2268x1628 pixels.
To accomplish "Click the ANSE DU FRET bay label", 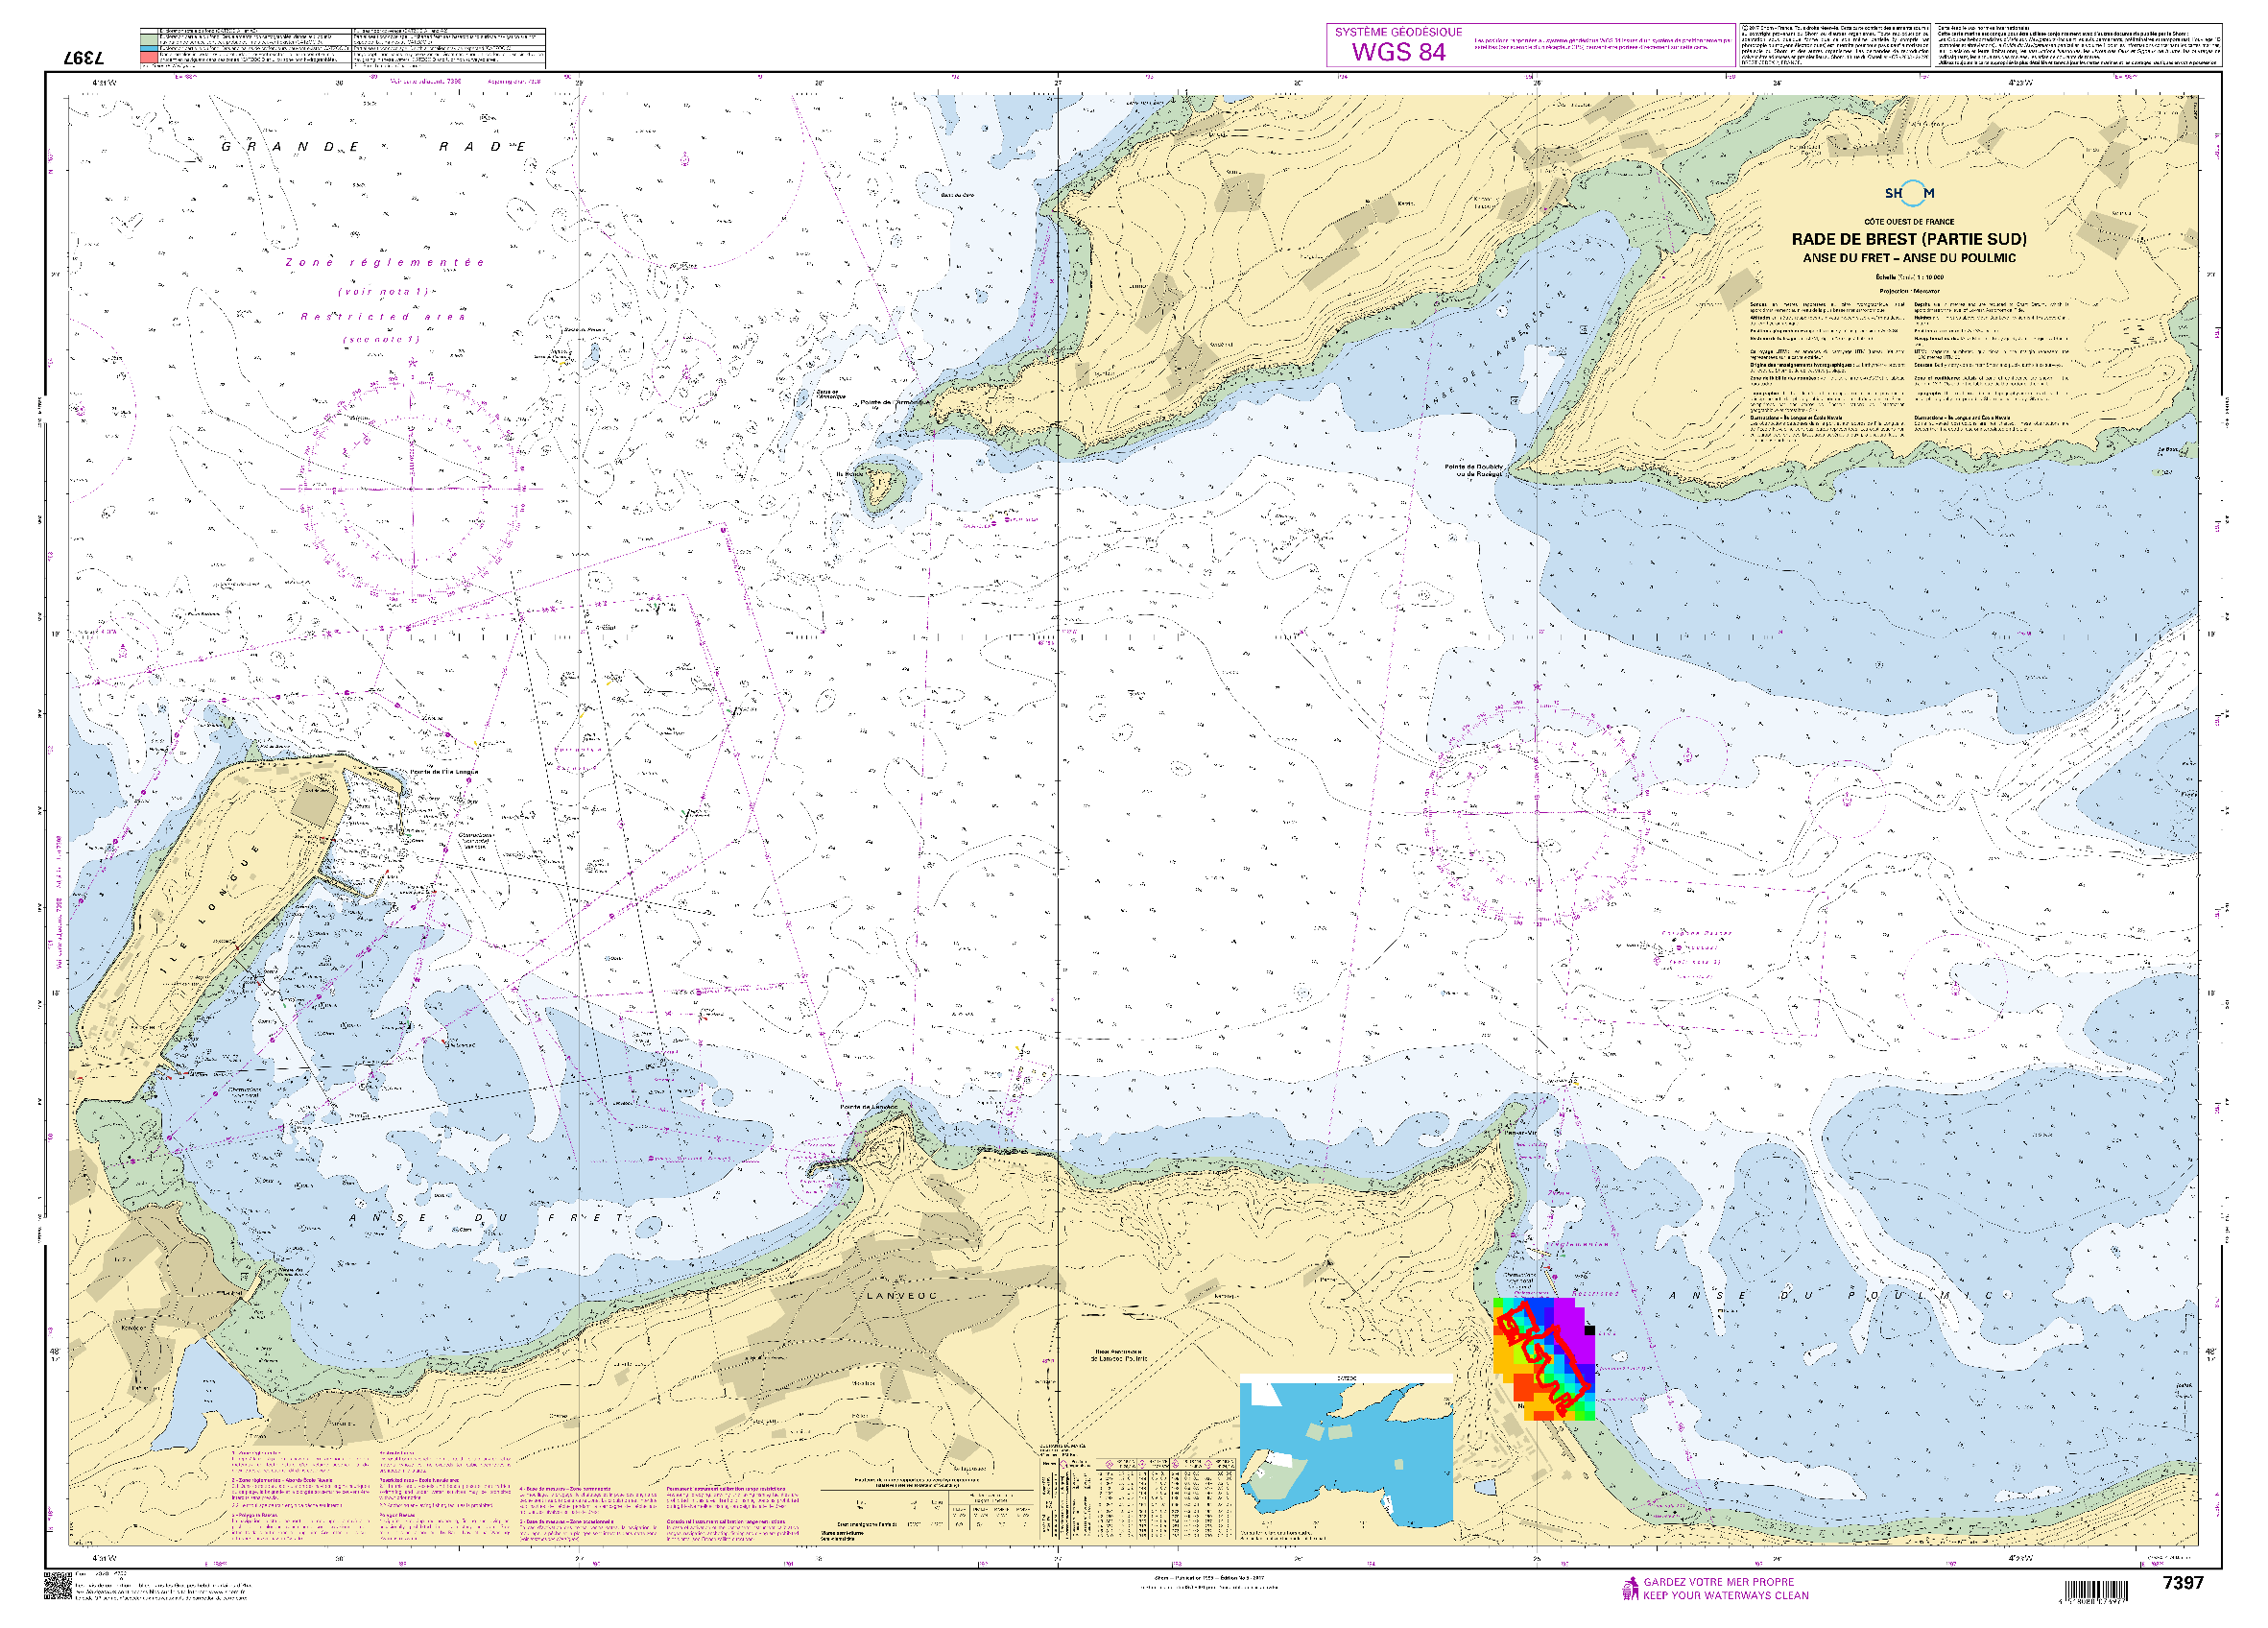I will pos(487,1218).
